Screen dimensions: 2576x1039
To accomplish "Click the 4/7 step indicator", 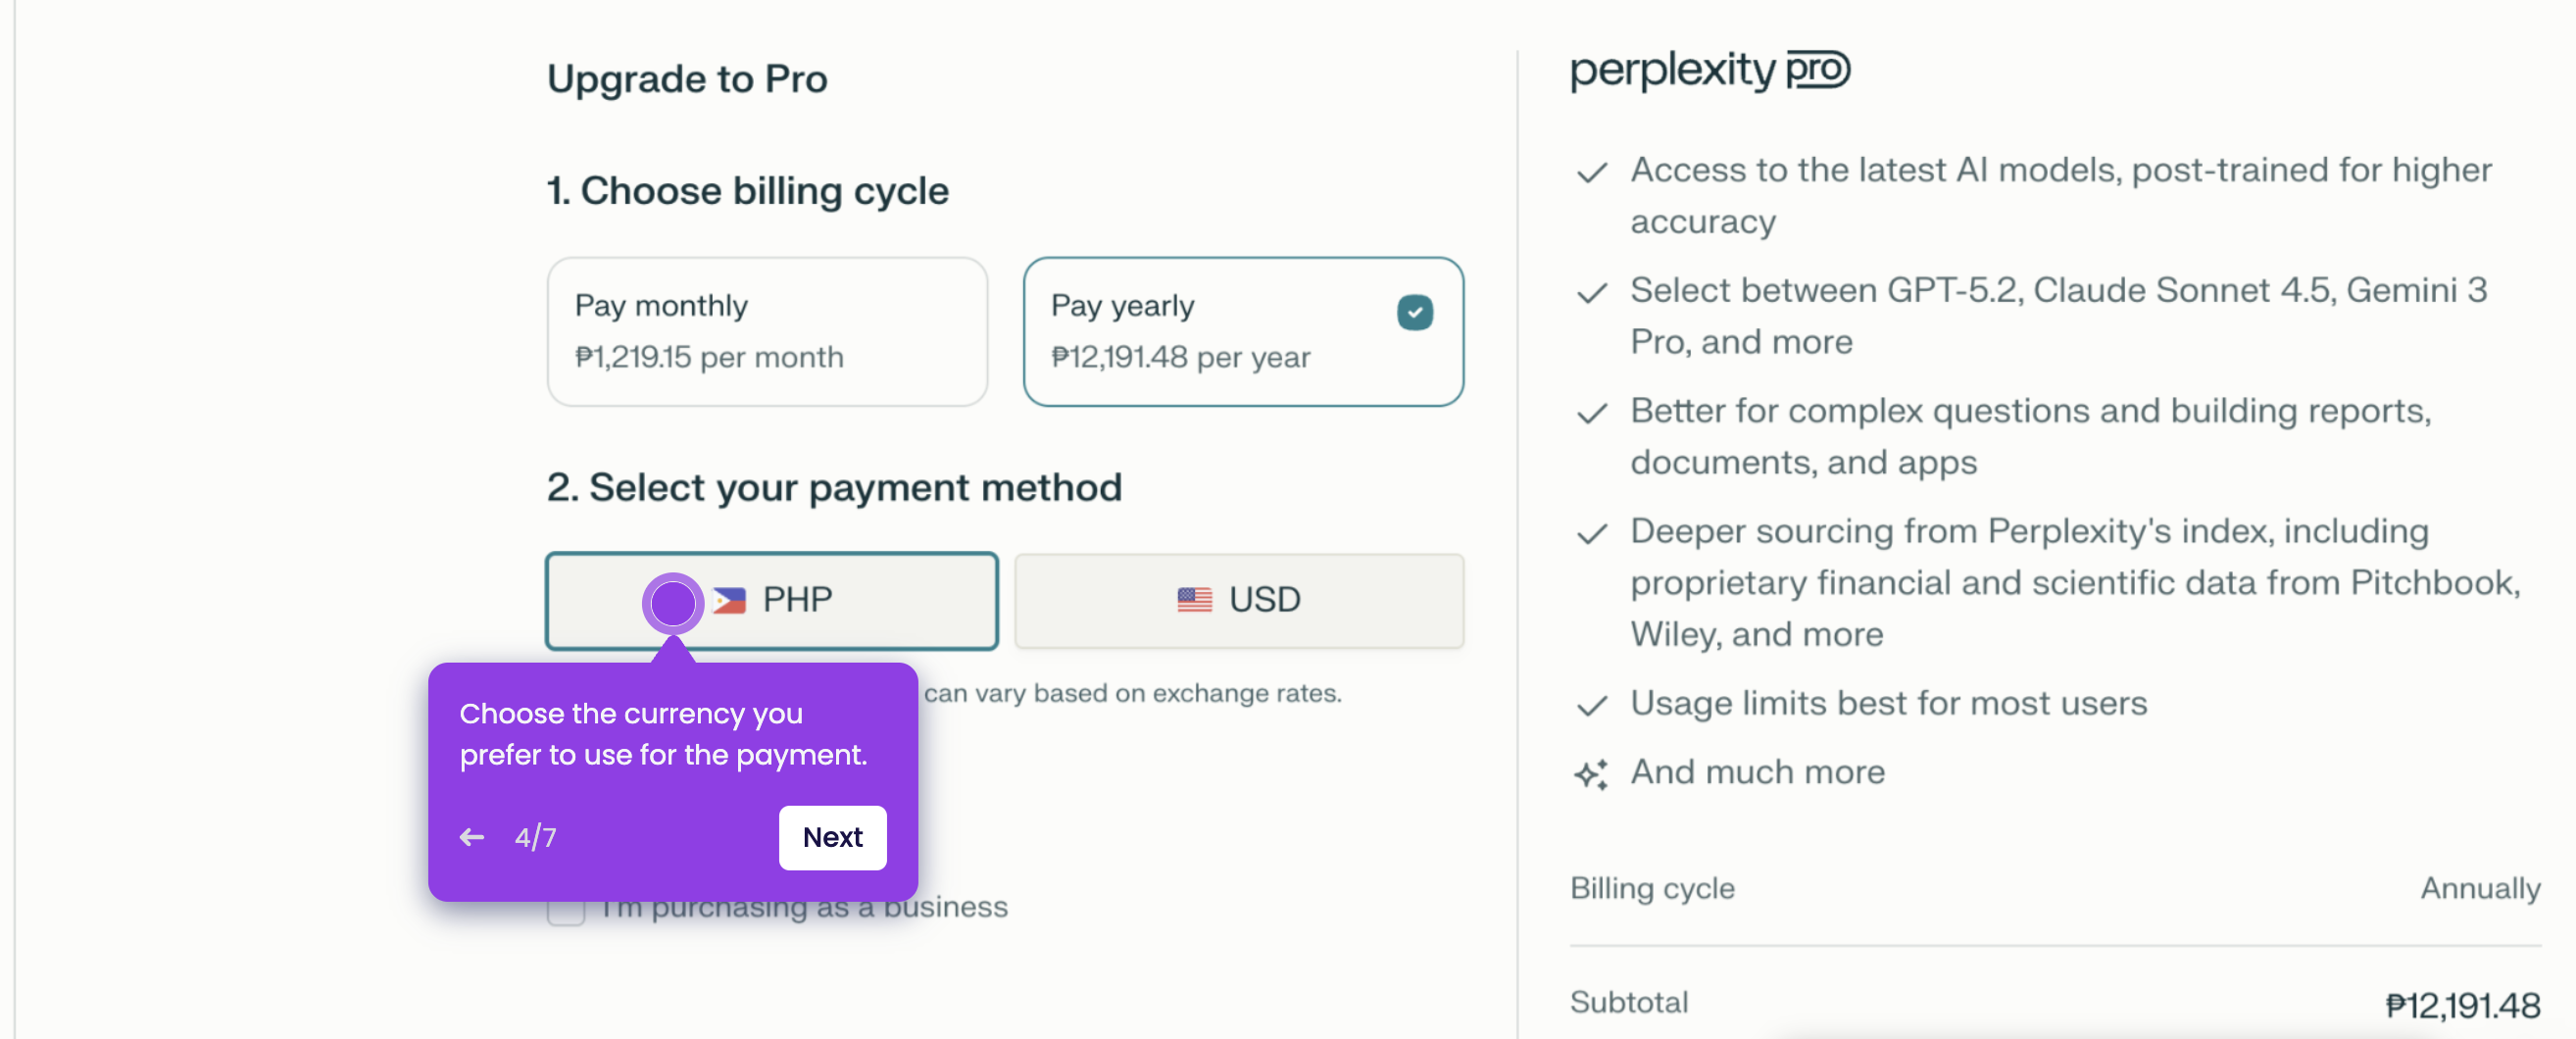I will (535, 837).
